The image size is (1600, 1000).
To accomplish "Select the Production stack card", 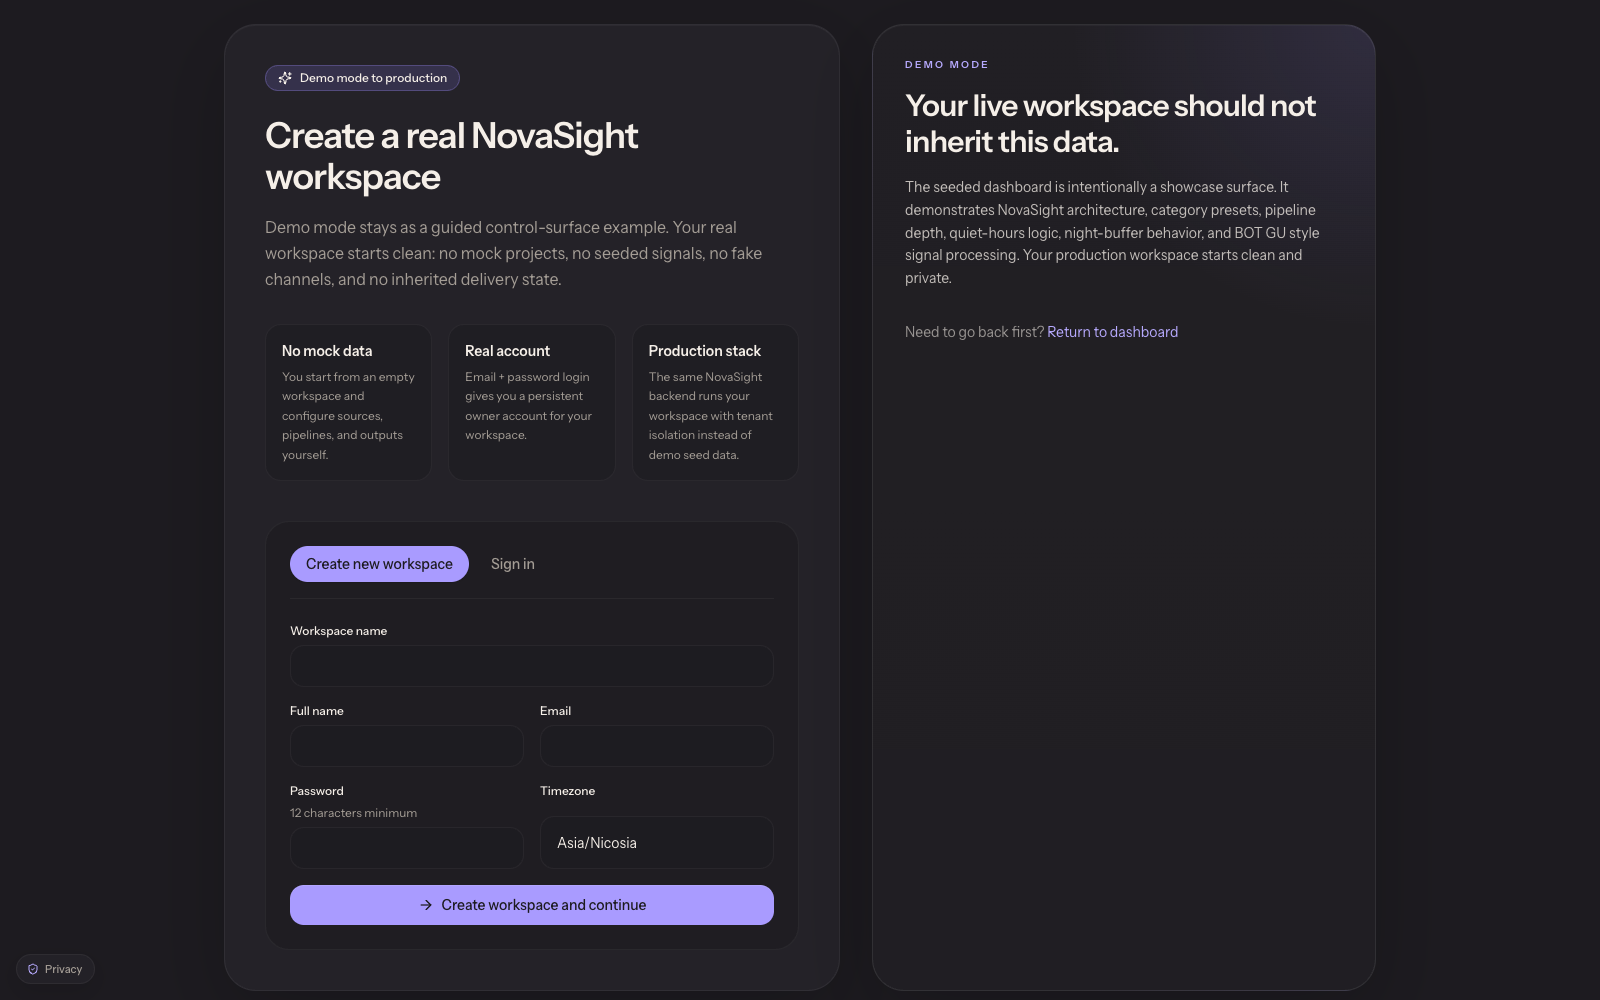I will 715,402.
